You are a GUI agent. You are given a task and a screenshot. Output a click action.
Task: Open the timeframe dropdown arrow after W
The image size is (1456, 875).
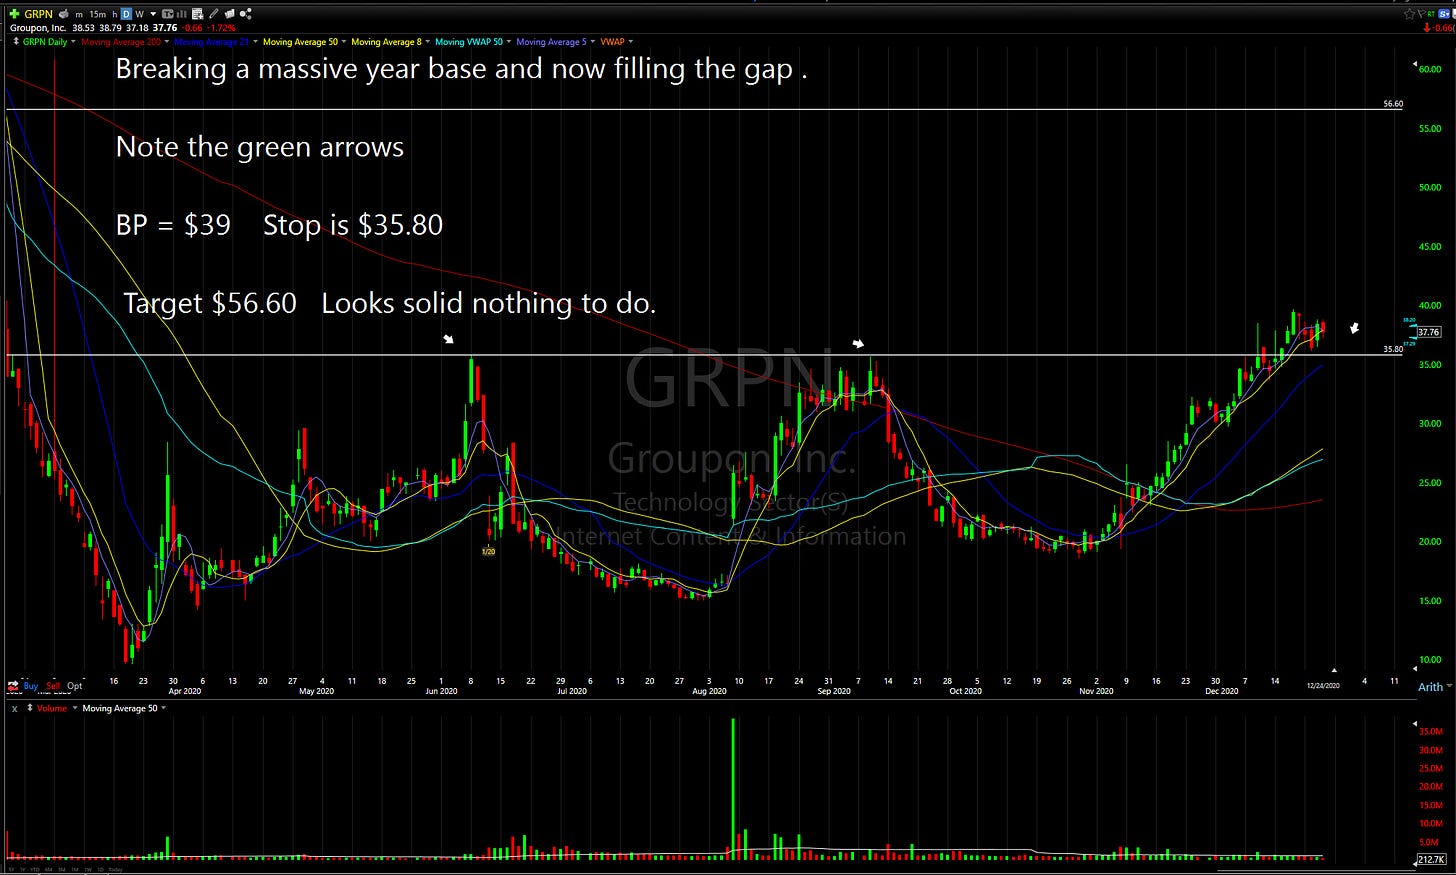[x=153, y=14]
